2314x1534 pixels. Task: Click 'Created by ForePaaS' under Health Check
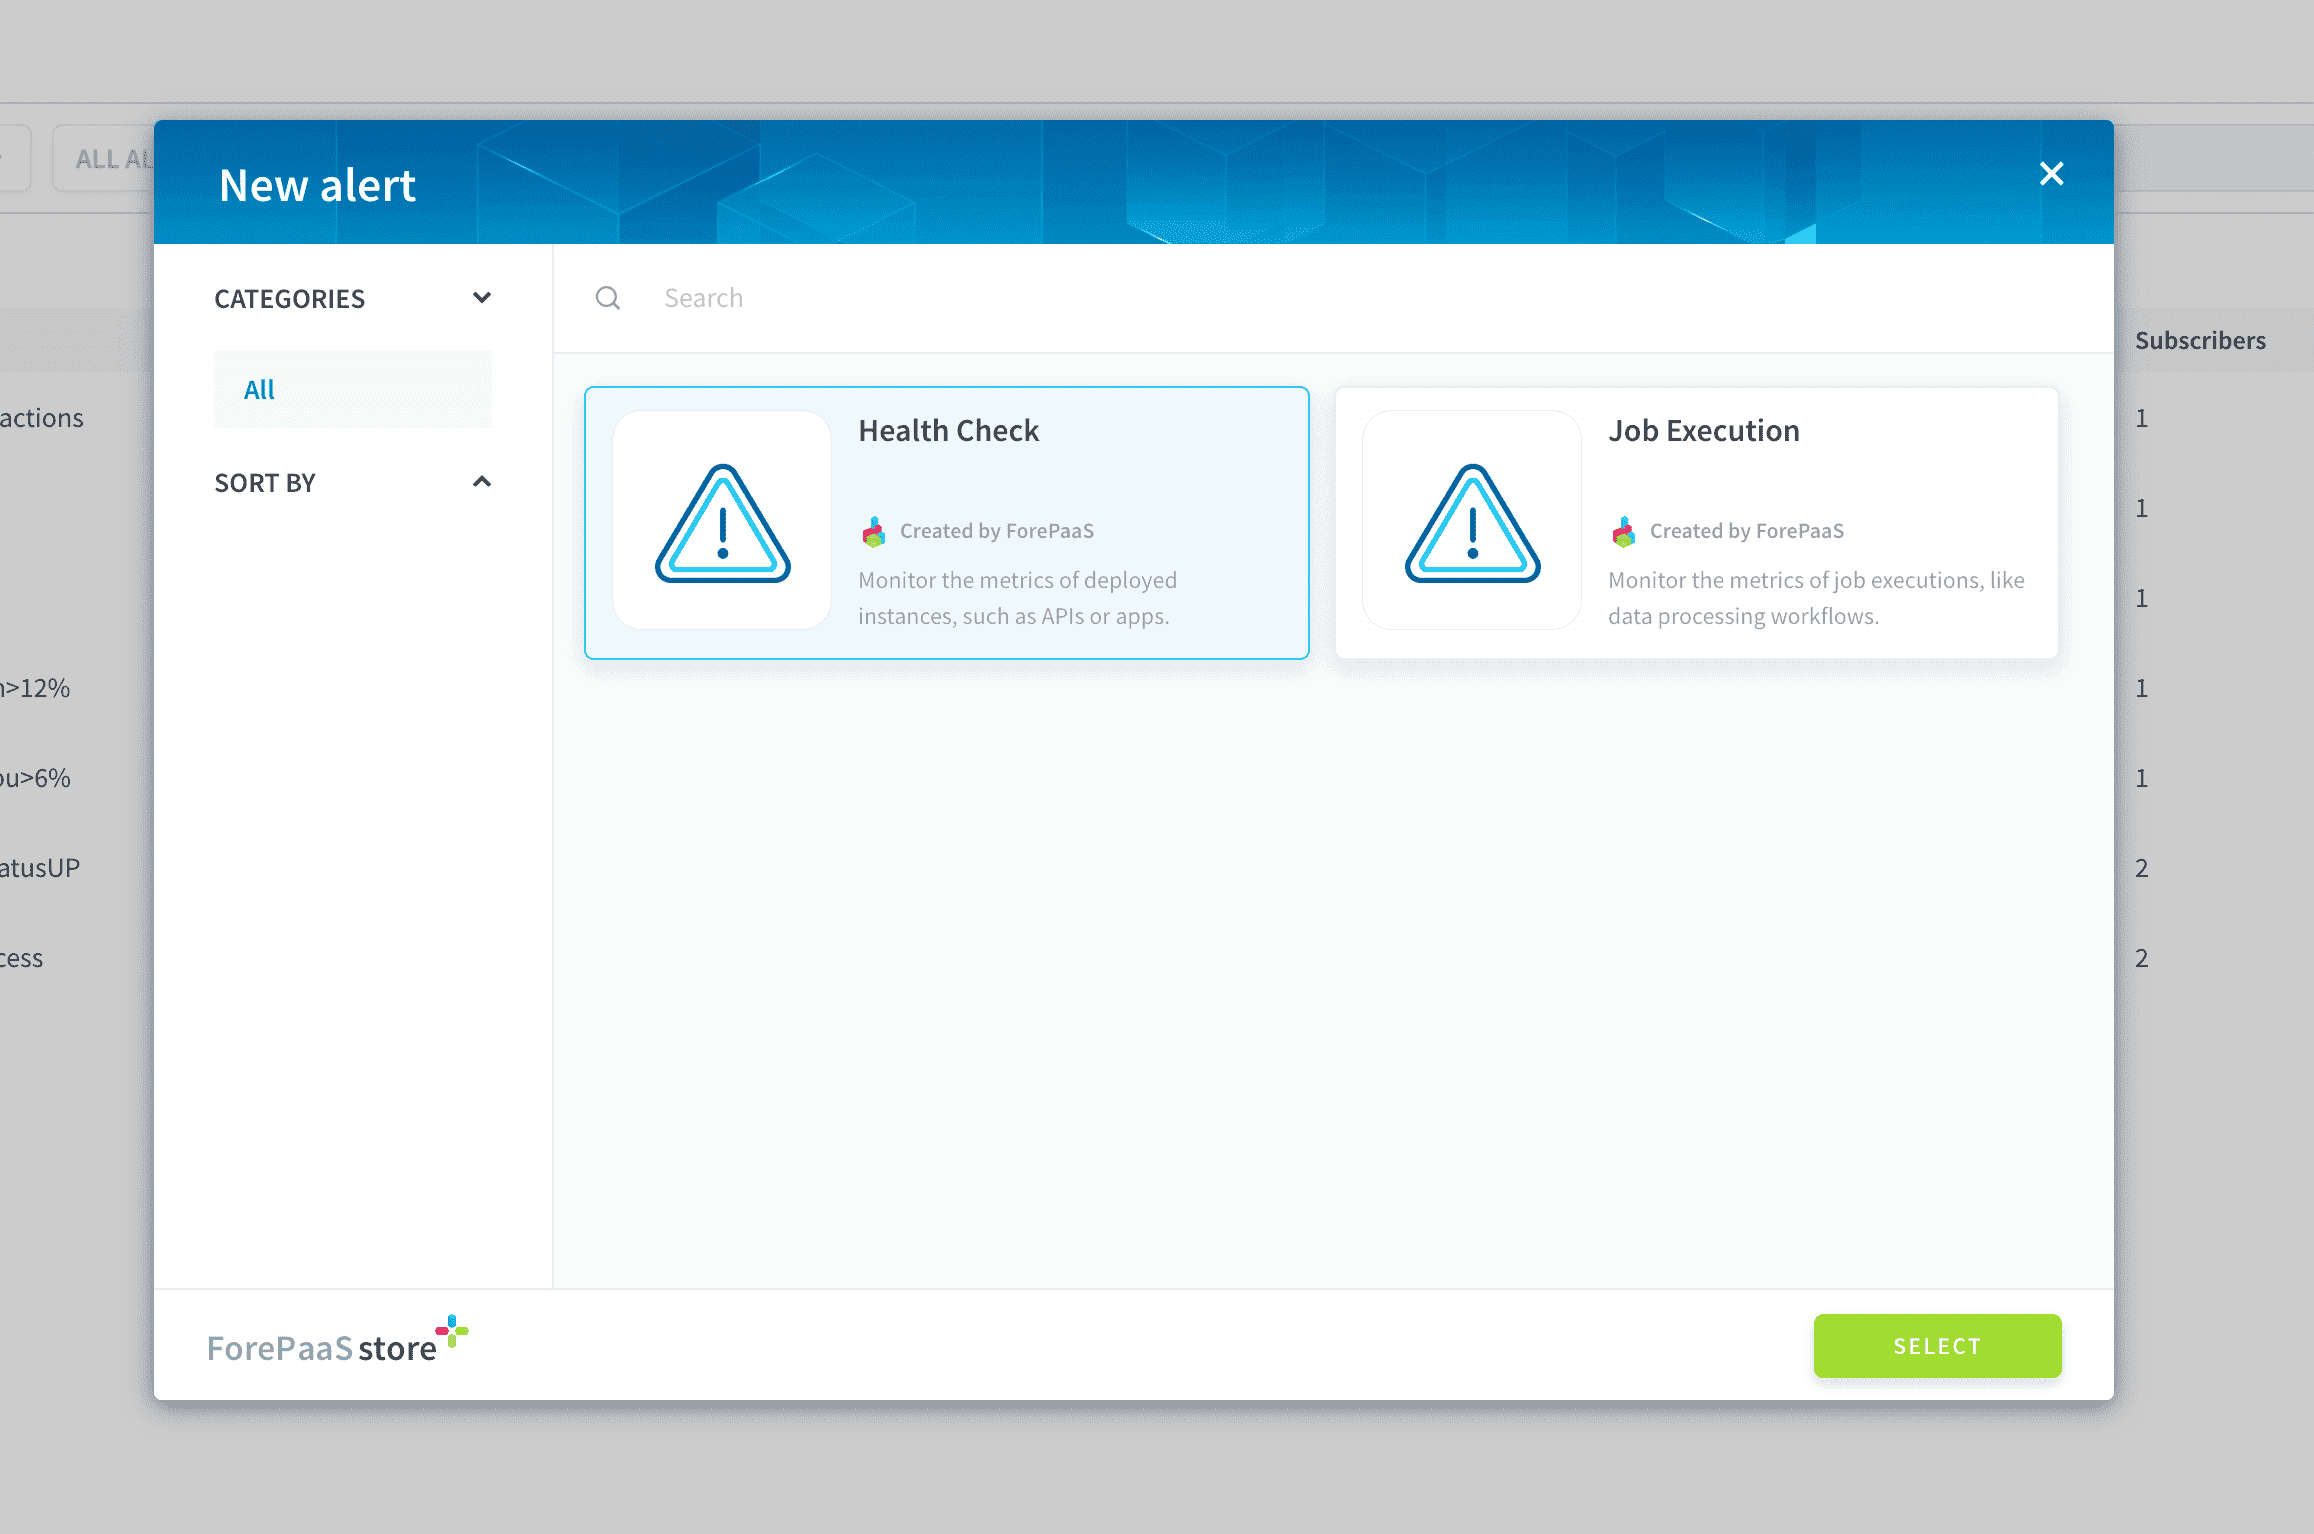click(x=997, y=531)
